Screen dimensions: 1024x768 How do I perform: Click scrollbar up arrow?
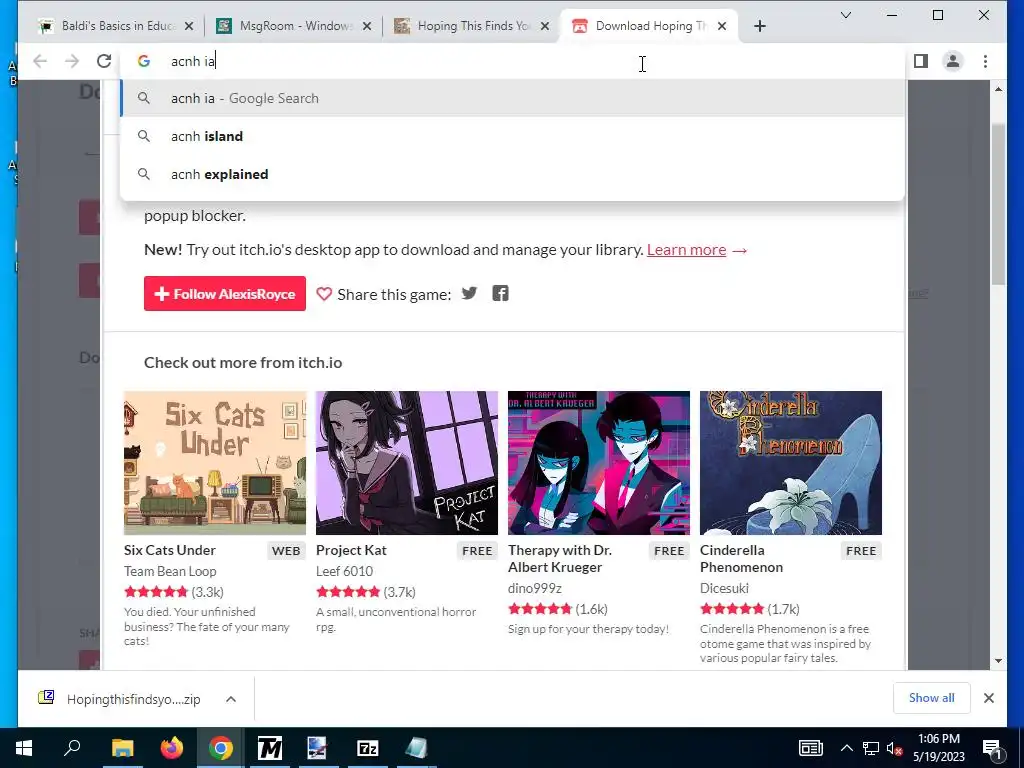(x=998, y=89)
